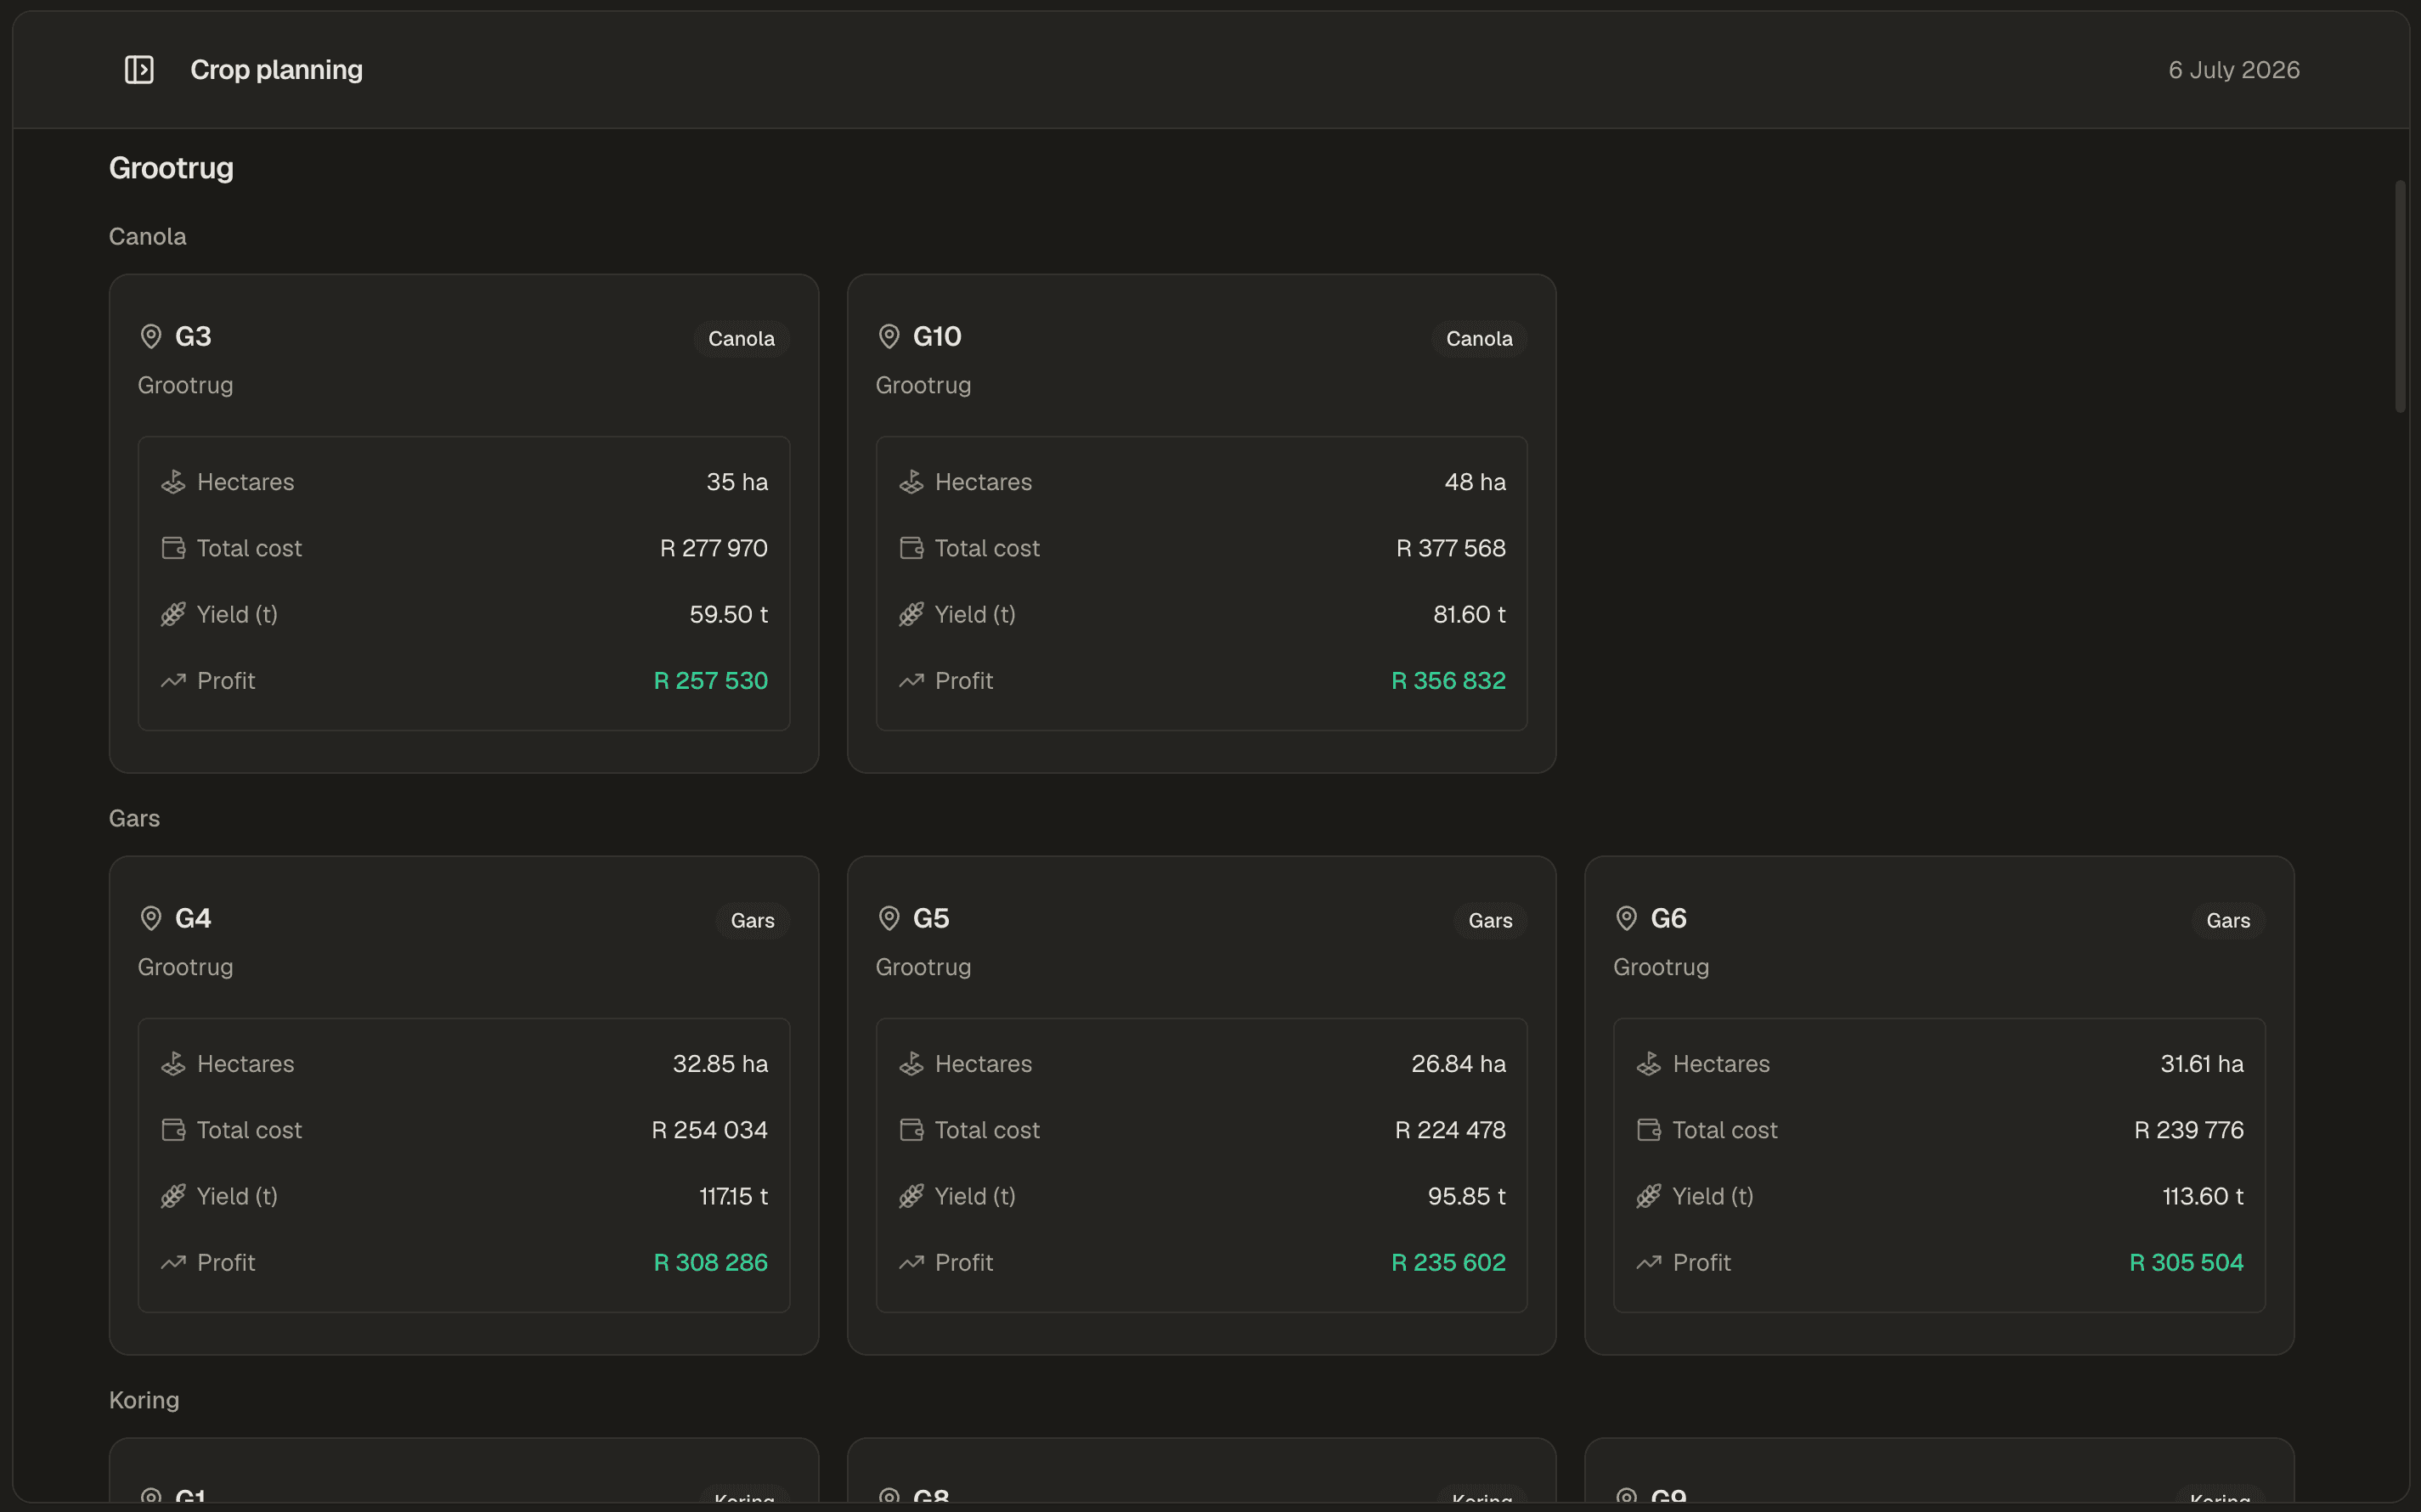Click the 6 July 2026 date
2421x1512 pixels.
coord(2234,70)
